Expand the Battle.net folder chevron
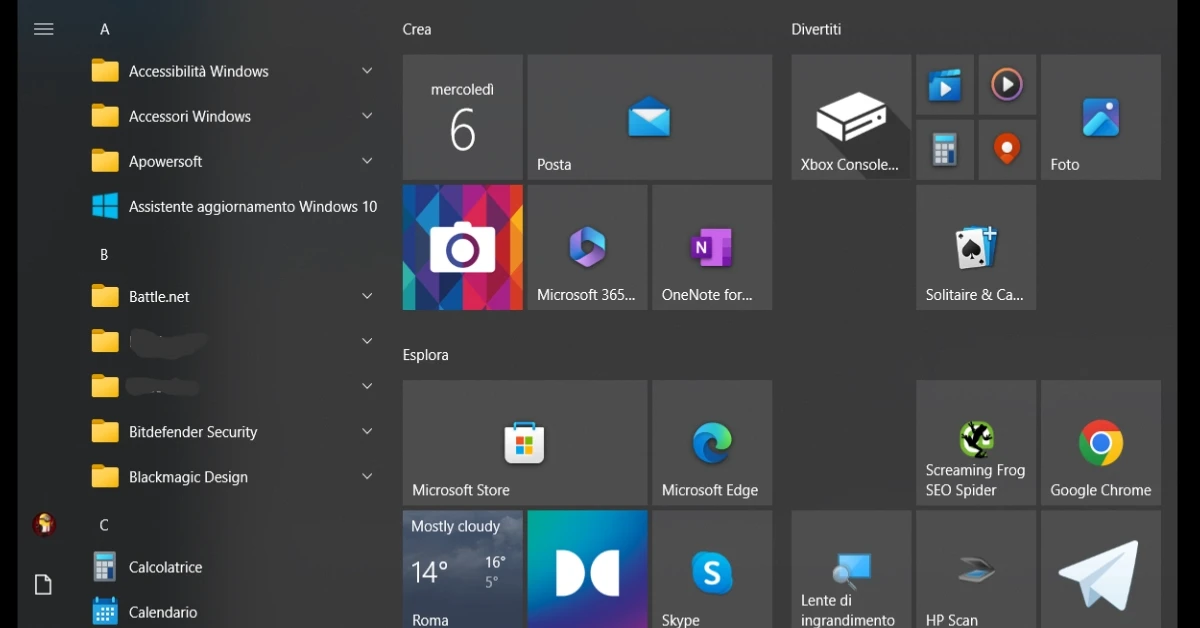Viewport: 1200px width, 628px height. pos(367,296)
